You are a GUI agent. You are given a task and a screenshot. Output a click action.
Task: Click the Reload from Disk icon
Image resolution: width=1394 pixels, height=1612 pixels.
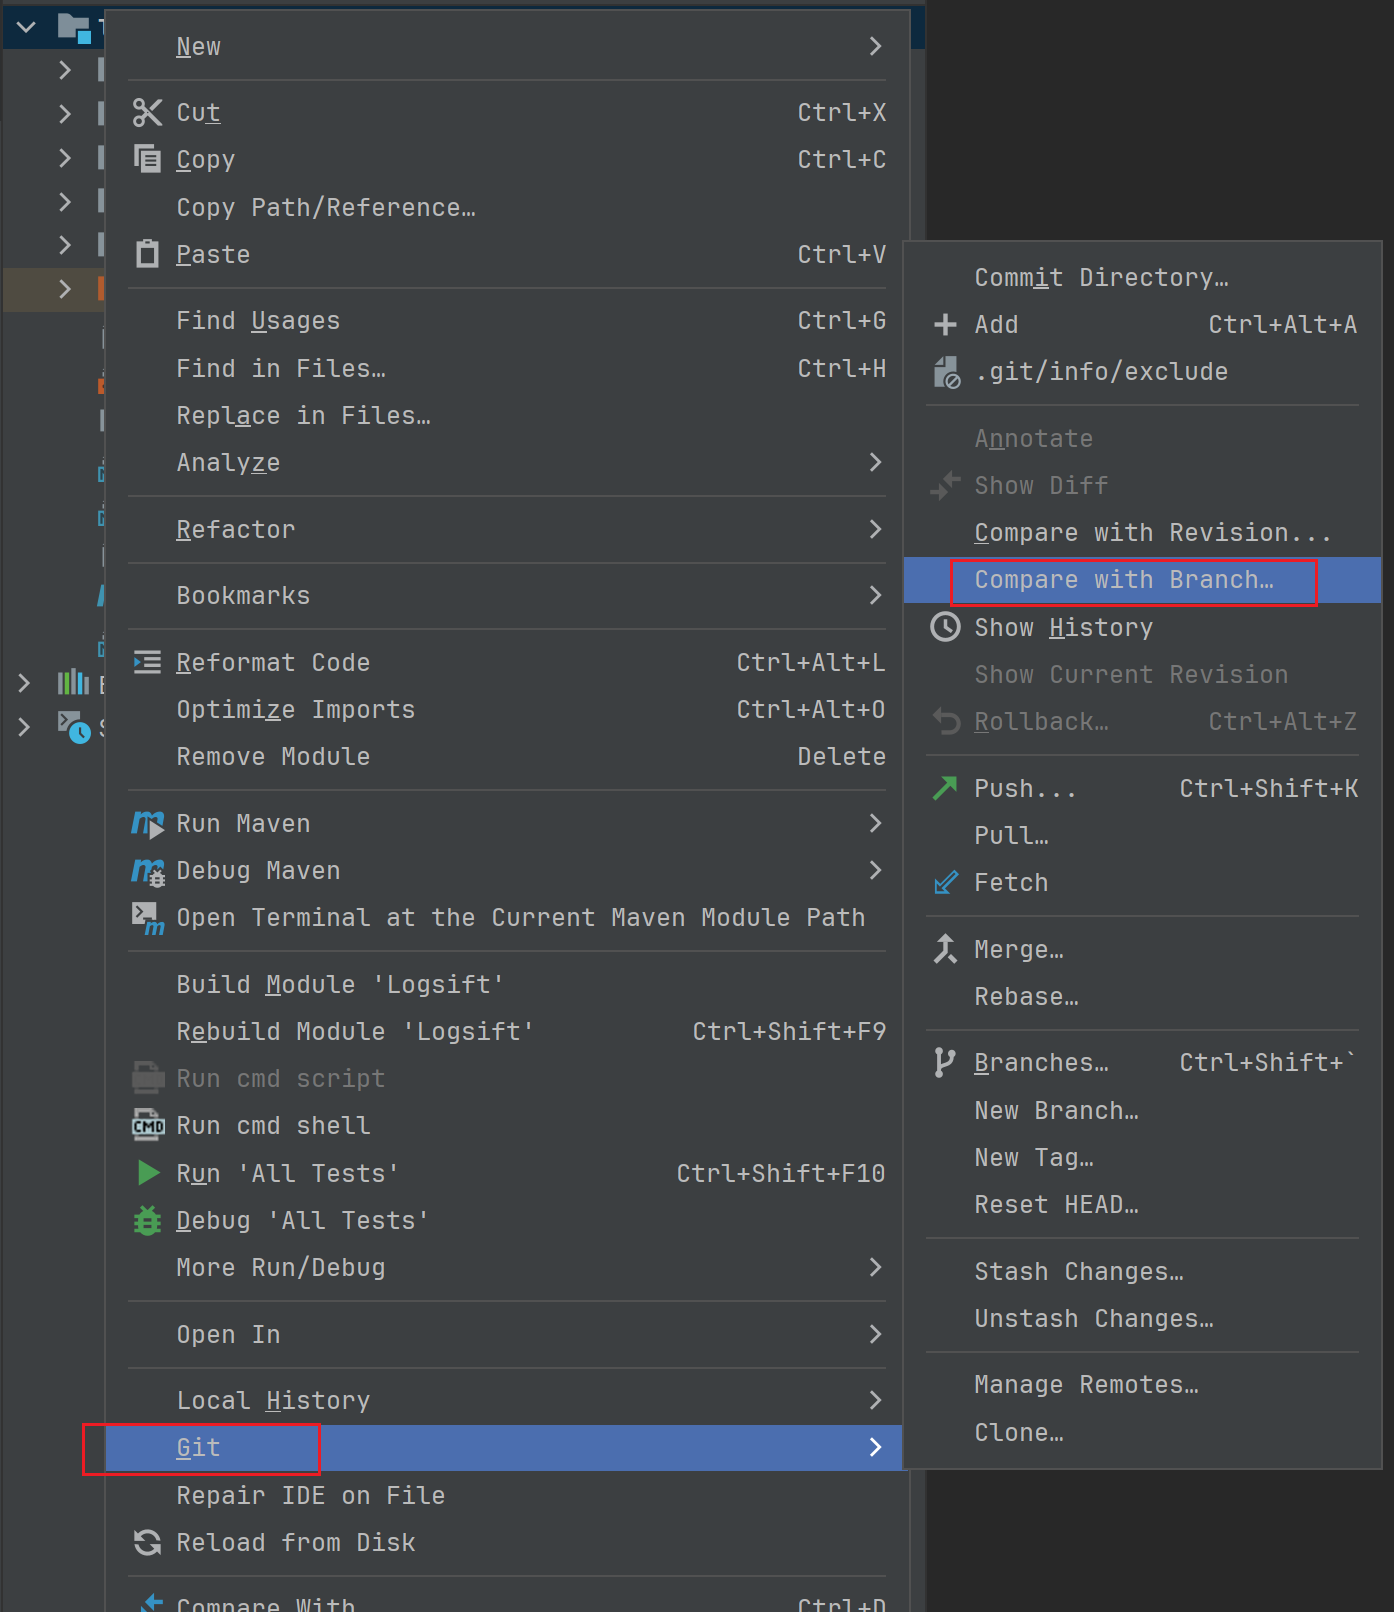coord(147,1542)
